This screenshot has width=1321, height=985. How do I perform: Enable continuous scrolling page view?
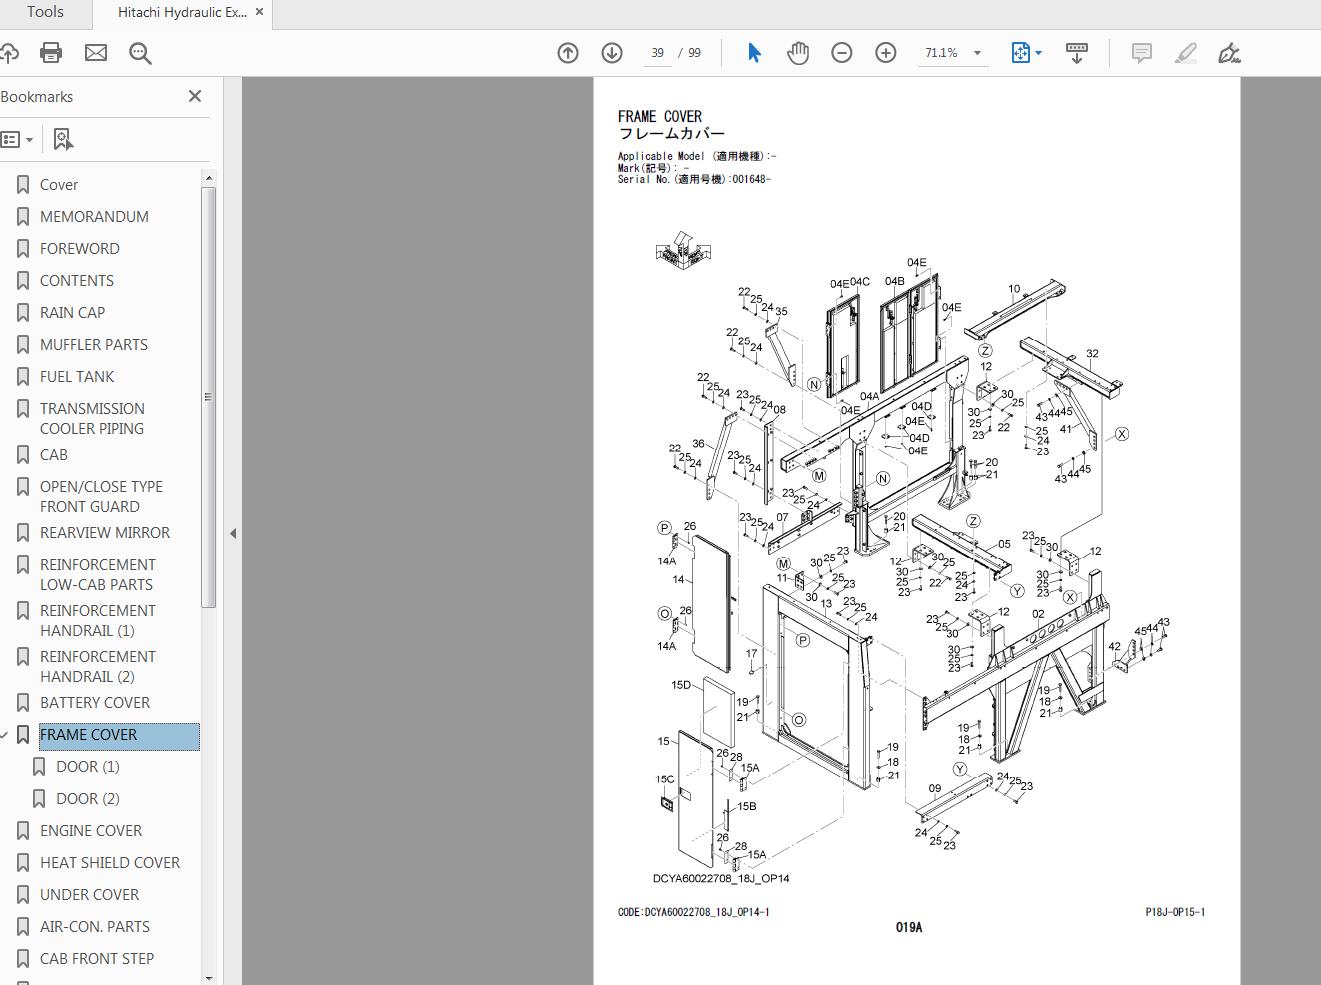pos(1077,53)
